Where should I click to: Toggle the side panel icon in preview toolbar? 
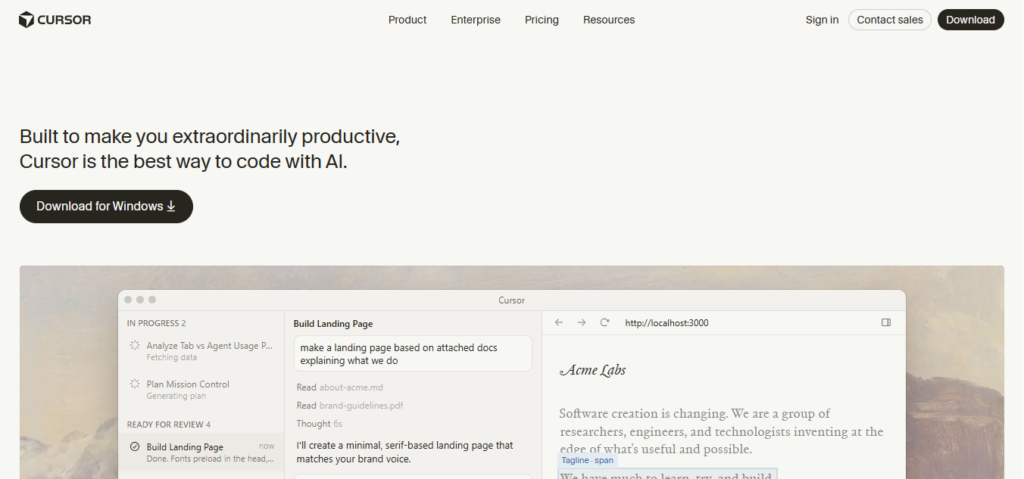pyautogui.click(x=886, y=323)
